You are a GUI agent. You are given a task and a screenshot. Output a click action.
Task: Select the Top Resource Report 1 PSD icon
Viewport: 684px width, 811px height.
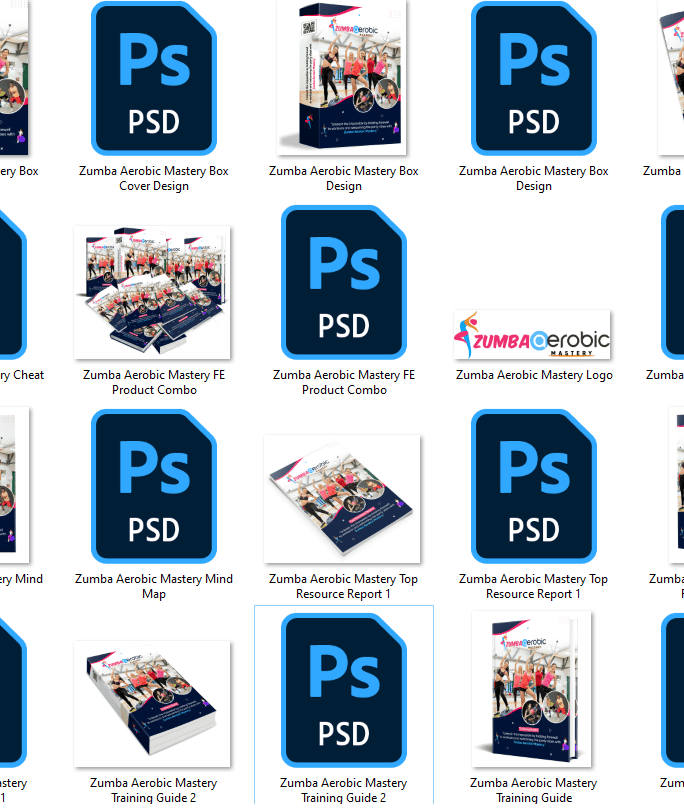(533, 486)
